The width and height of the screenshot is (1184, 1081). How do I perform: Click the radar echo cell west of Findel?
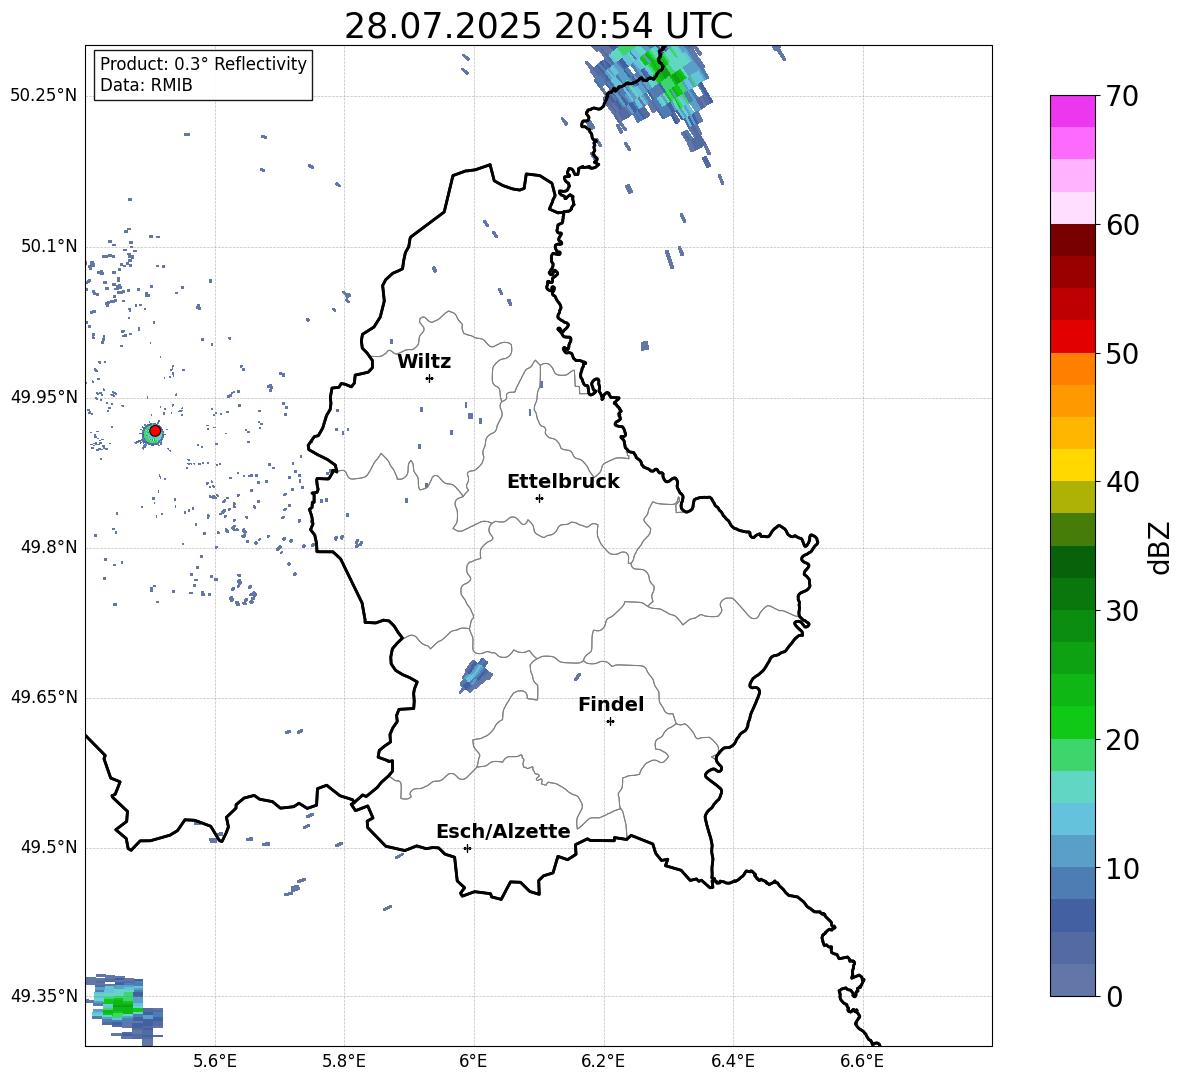tap(474, 675)
